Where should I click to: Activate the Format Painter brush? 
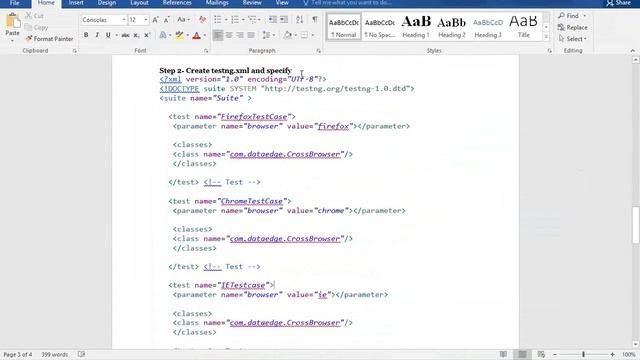click(x=49, y=39)
